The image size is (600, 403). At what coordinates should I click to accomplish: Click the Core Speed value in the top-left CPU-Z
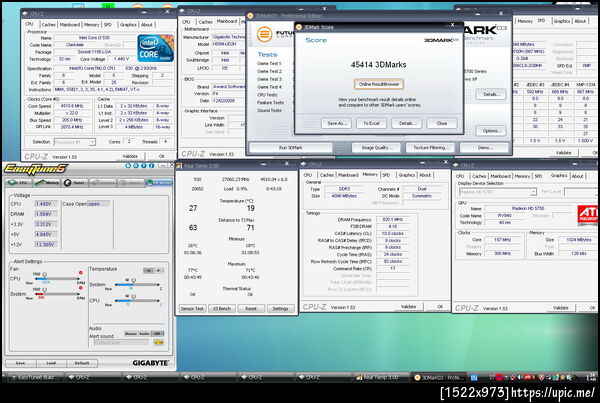point(72,106)
